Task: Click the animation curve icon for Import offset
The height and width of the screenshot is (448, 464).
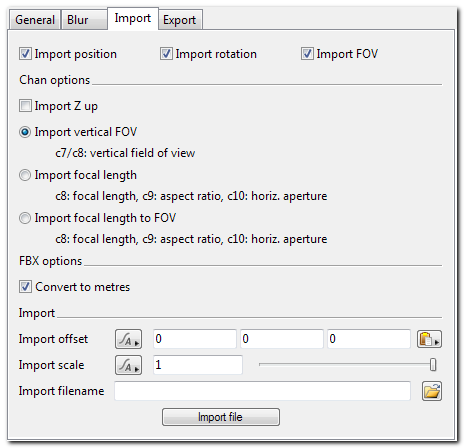Action: 128,339
